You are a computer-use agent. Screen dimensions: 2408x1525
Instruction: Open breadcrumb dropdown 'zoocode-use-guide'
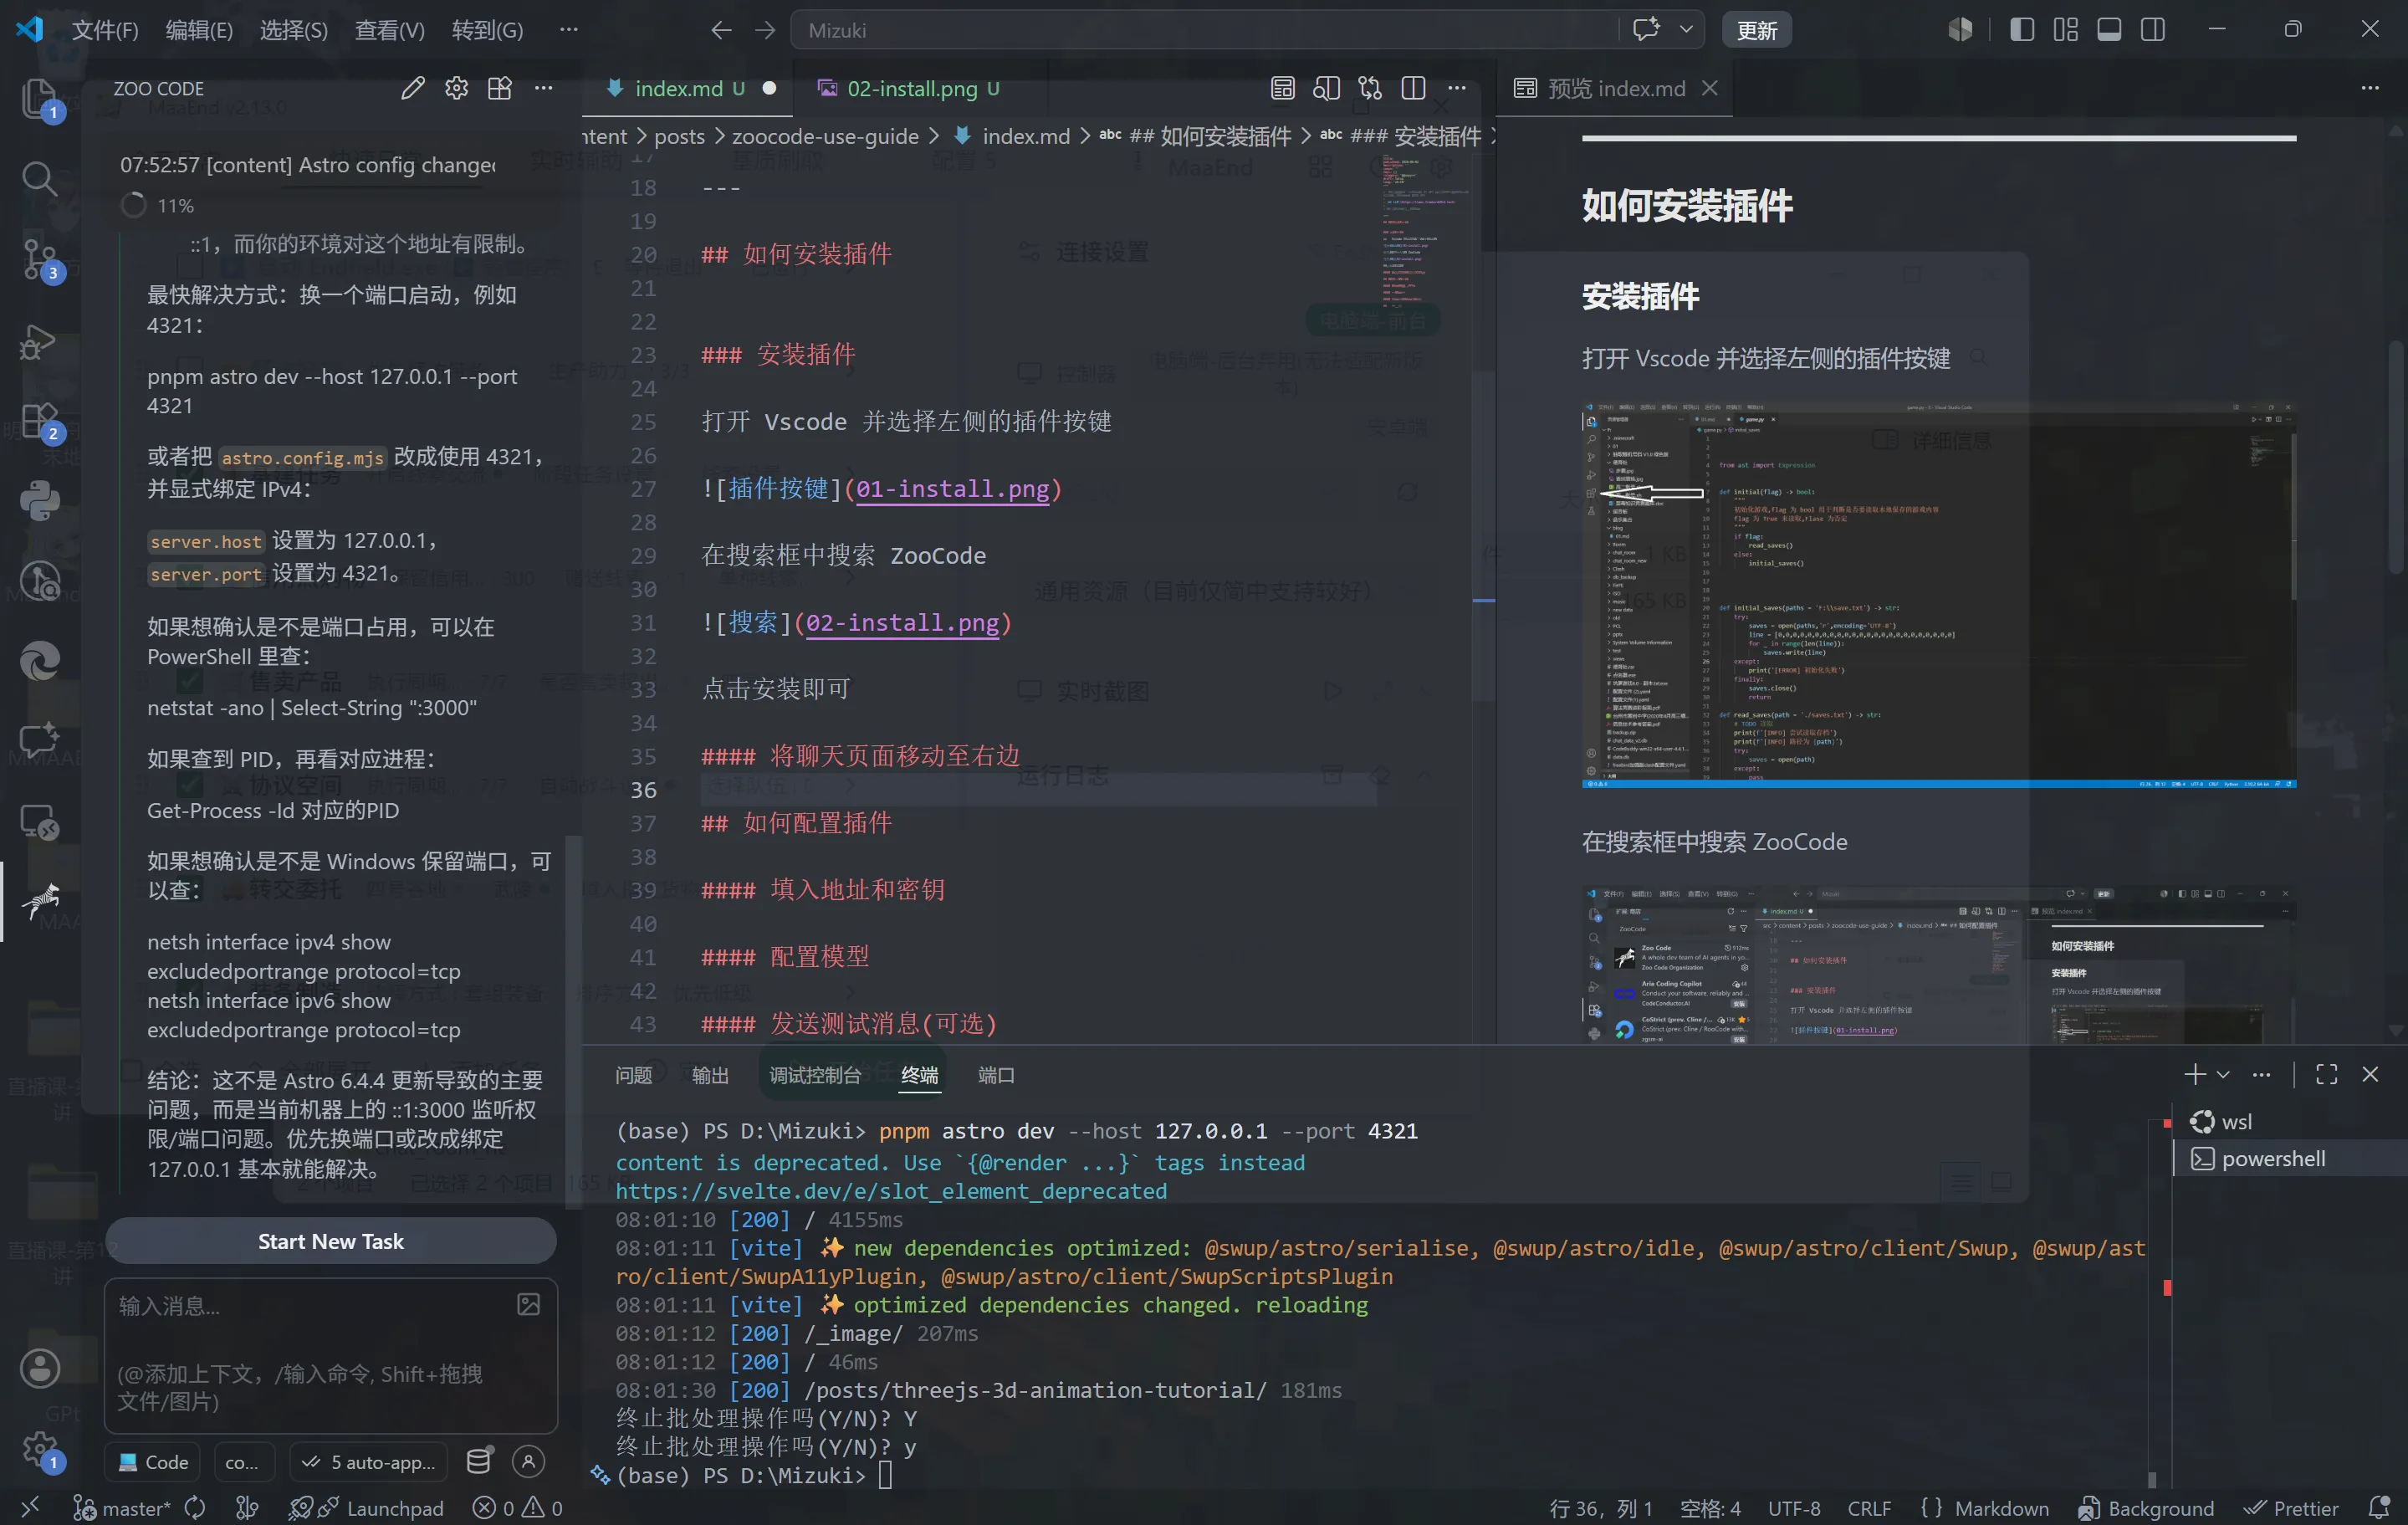pos(825,136)
